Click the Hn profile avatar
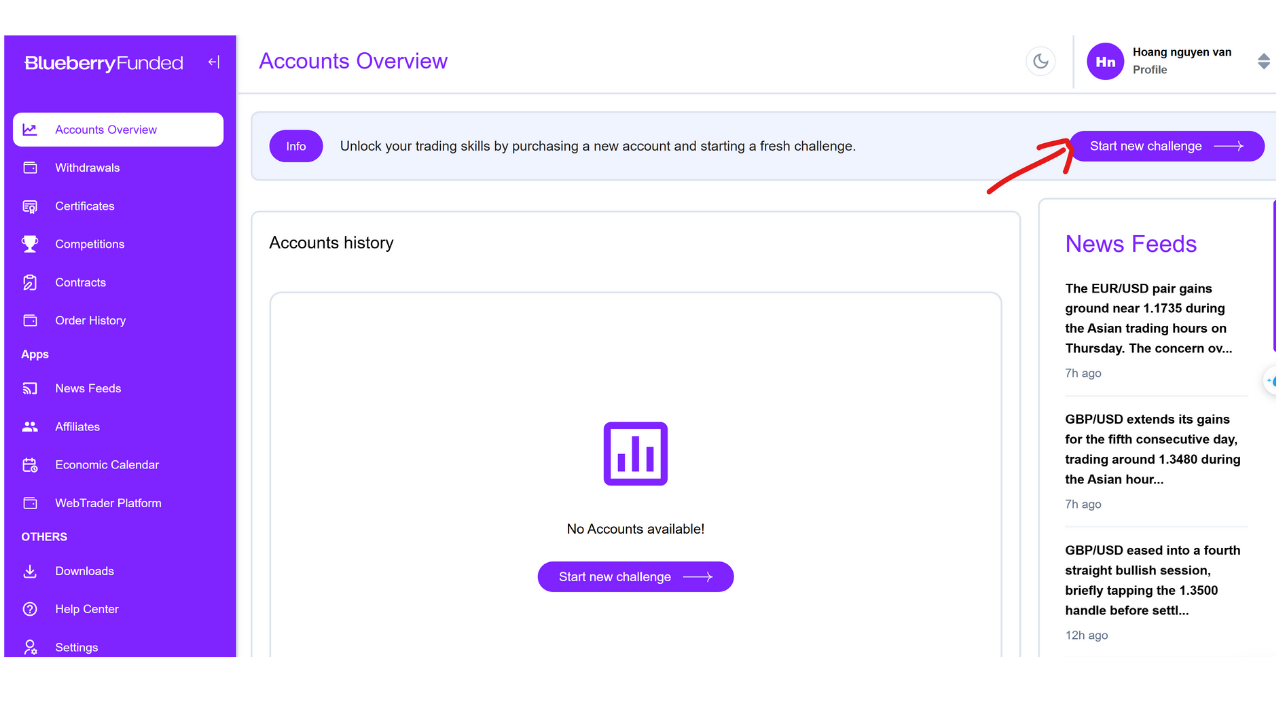The width and height of the screenshot is (1280, 720). tap(1105, 62)
